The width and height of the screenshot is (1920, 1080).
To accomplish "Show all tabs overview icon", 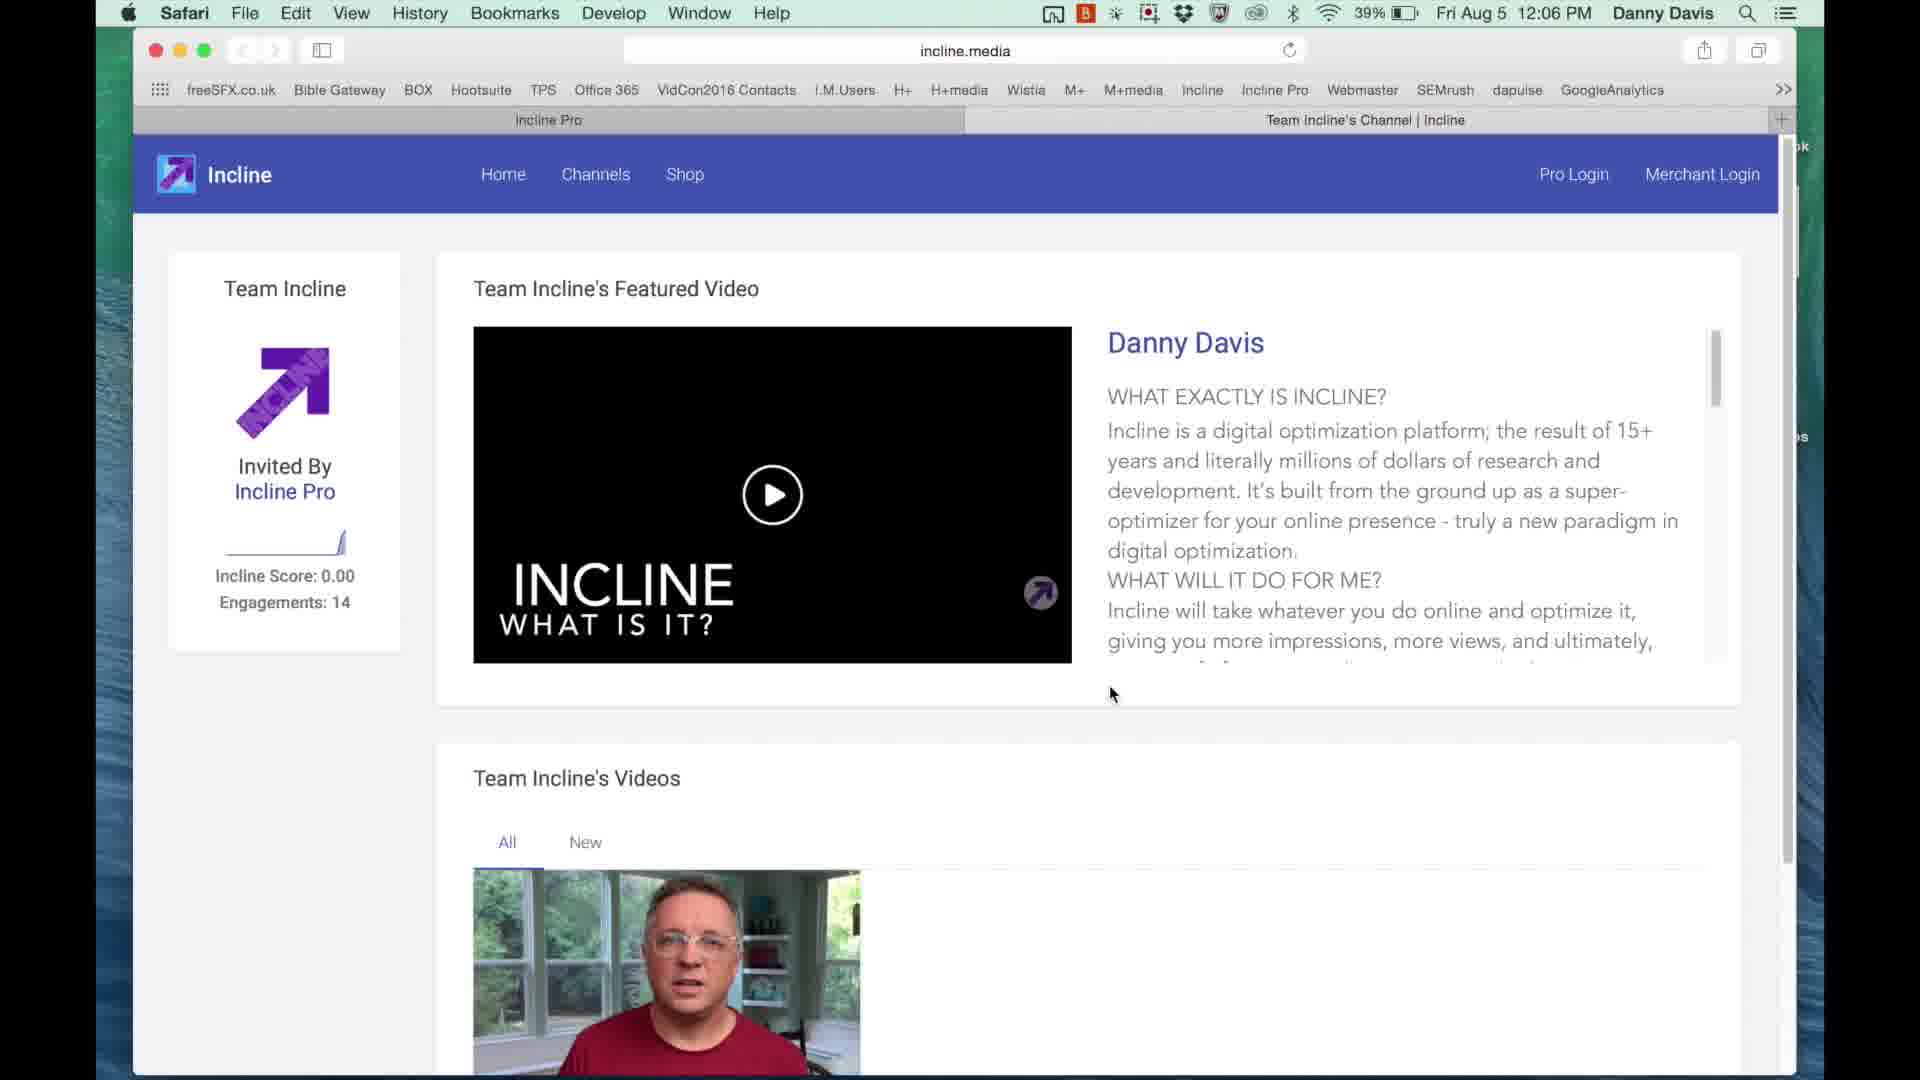I will coord(1758,50).
